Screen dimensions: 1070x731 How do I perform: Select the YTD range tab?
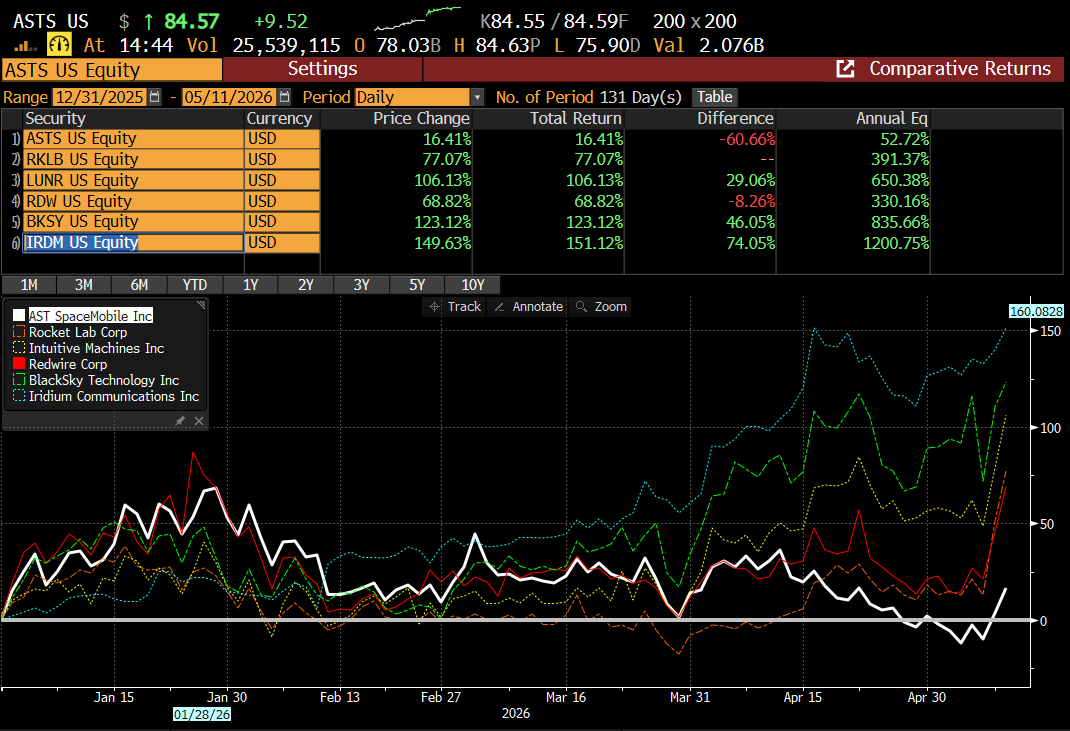[x=195, y=285]
